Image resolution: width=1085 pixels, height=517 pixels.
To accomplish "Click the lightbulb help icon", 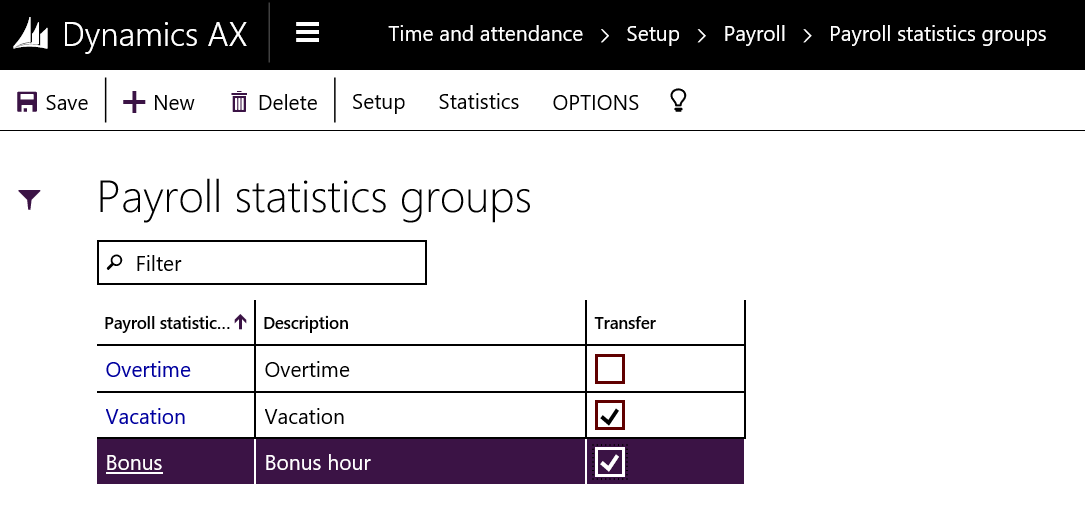I will pyautogui.click(x=678, y=101).
